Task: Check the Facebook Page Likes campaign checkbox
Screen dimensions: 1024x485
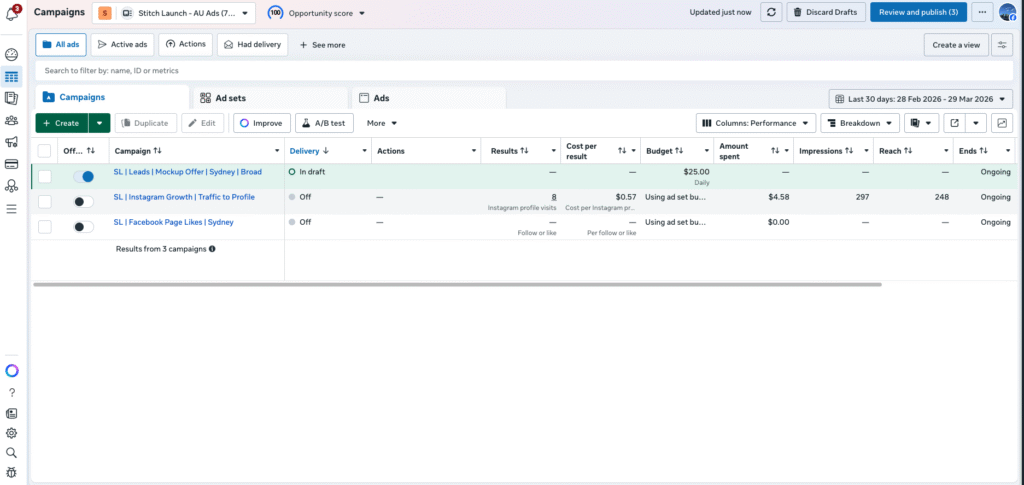Action: [44, 227]
